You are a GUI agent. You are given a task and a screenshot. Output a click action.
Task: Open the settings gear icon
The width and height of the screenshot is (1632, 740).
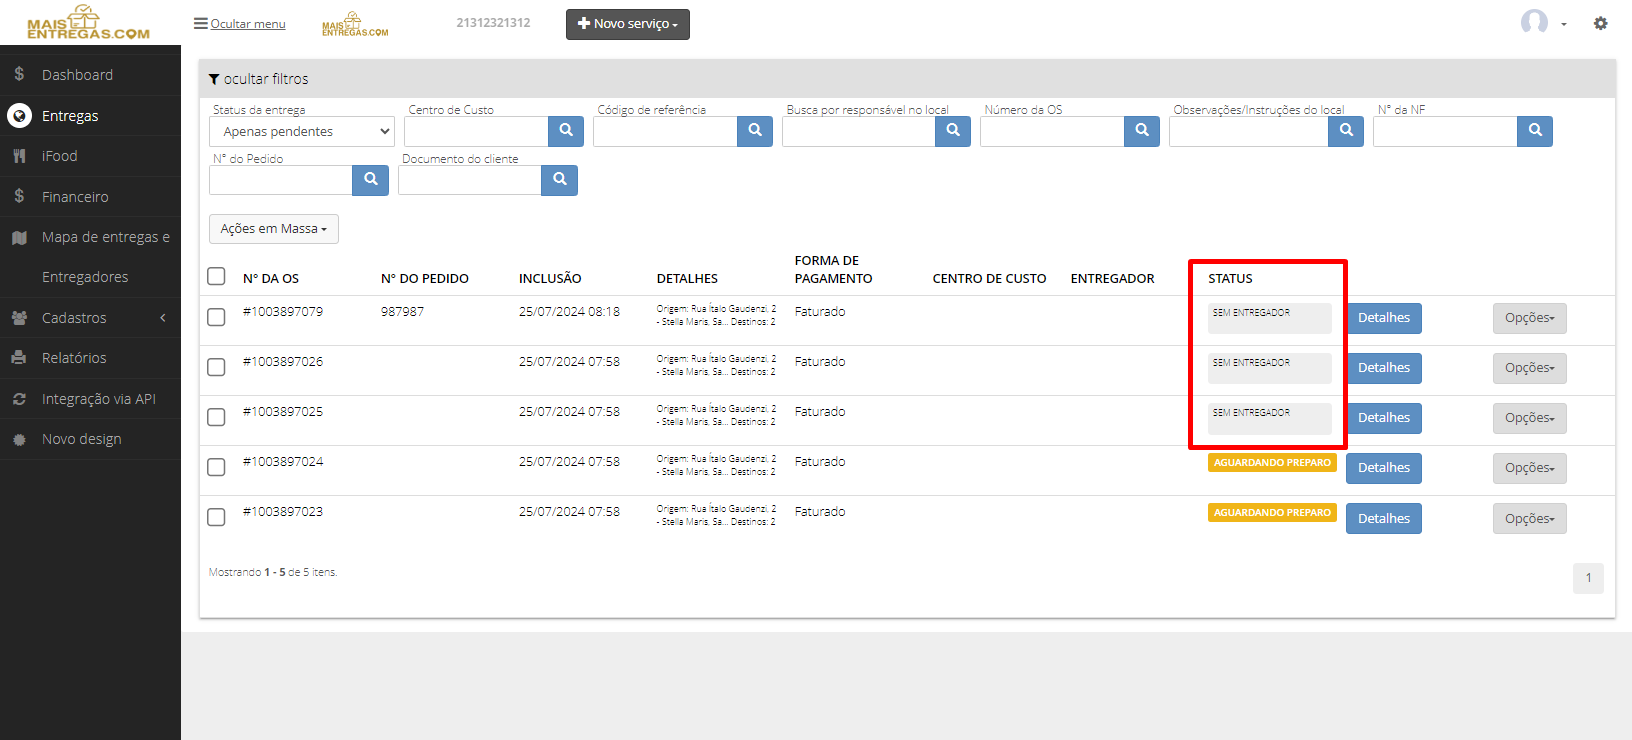[x=1600, y=23]
